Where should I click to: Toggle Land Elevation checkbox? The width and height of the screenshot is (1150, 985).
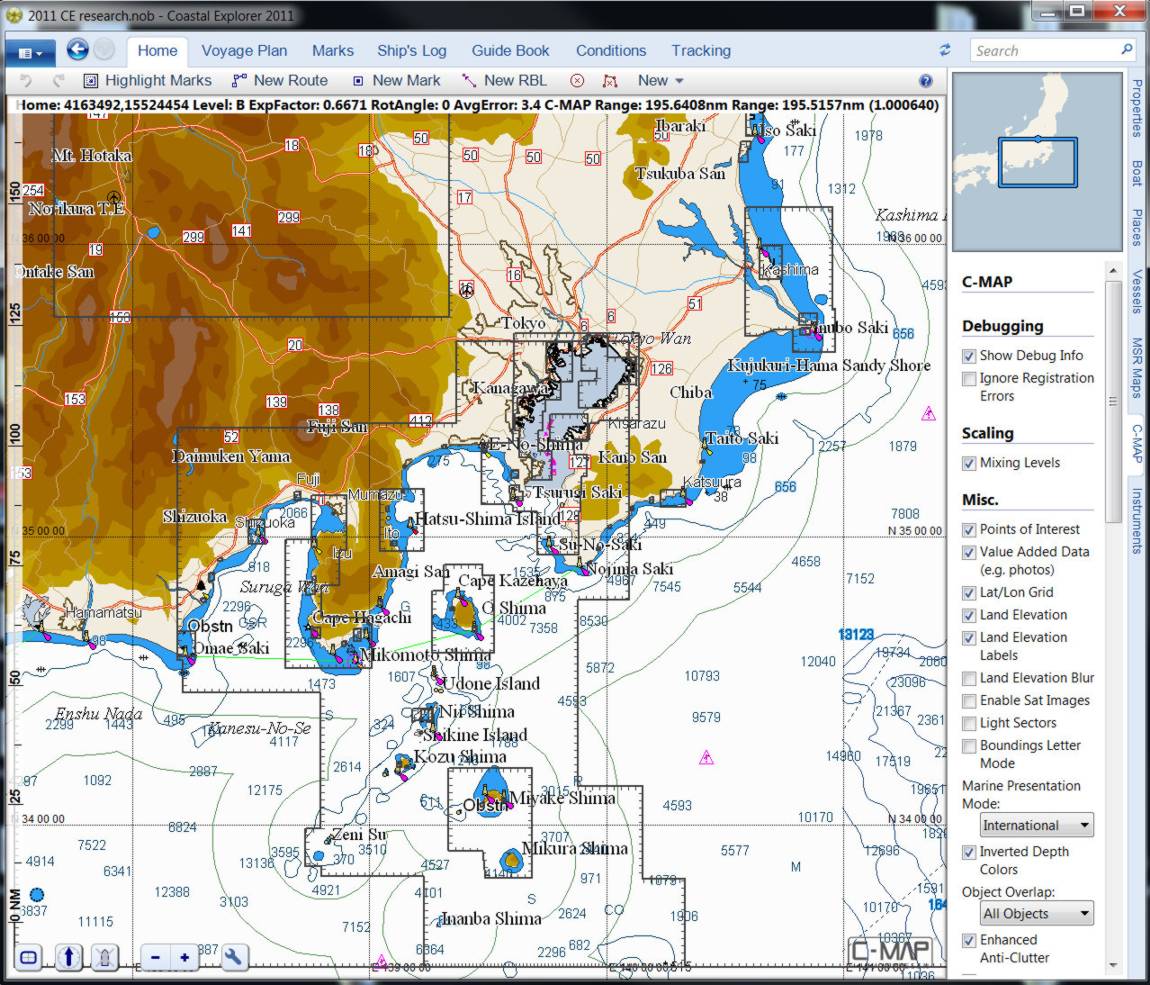969,615
